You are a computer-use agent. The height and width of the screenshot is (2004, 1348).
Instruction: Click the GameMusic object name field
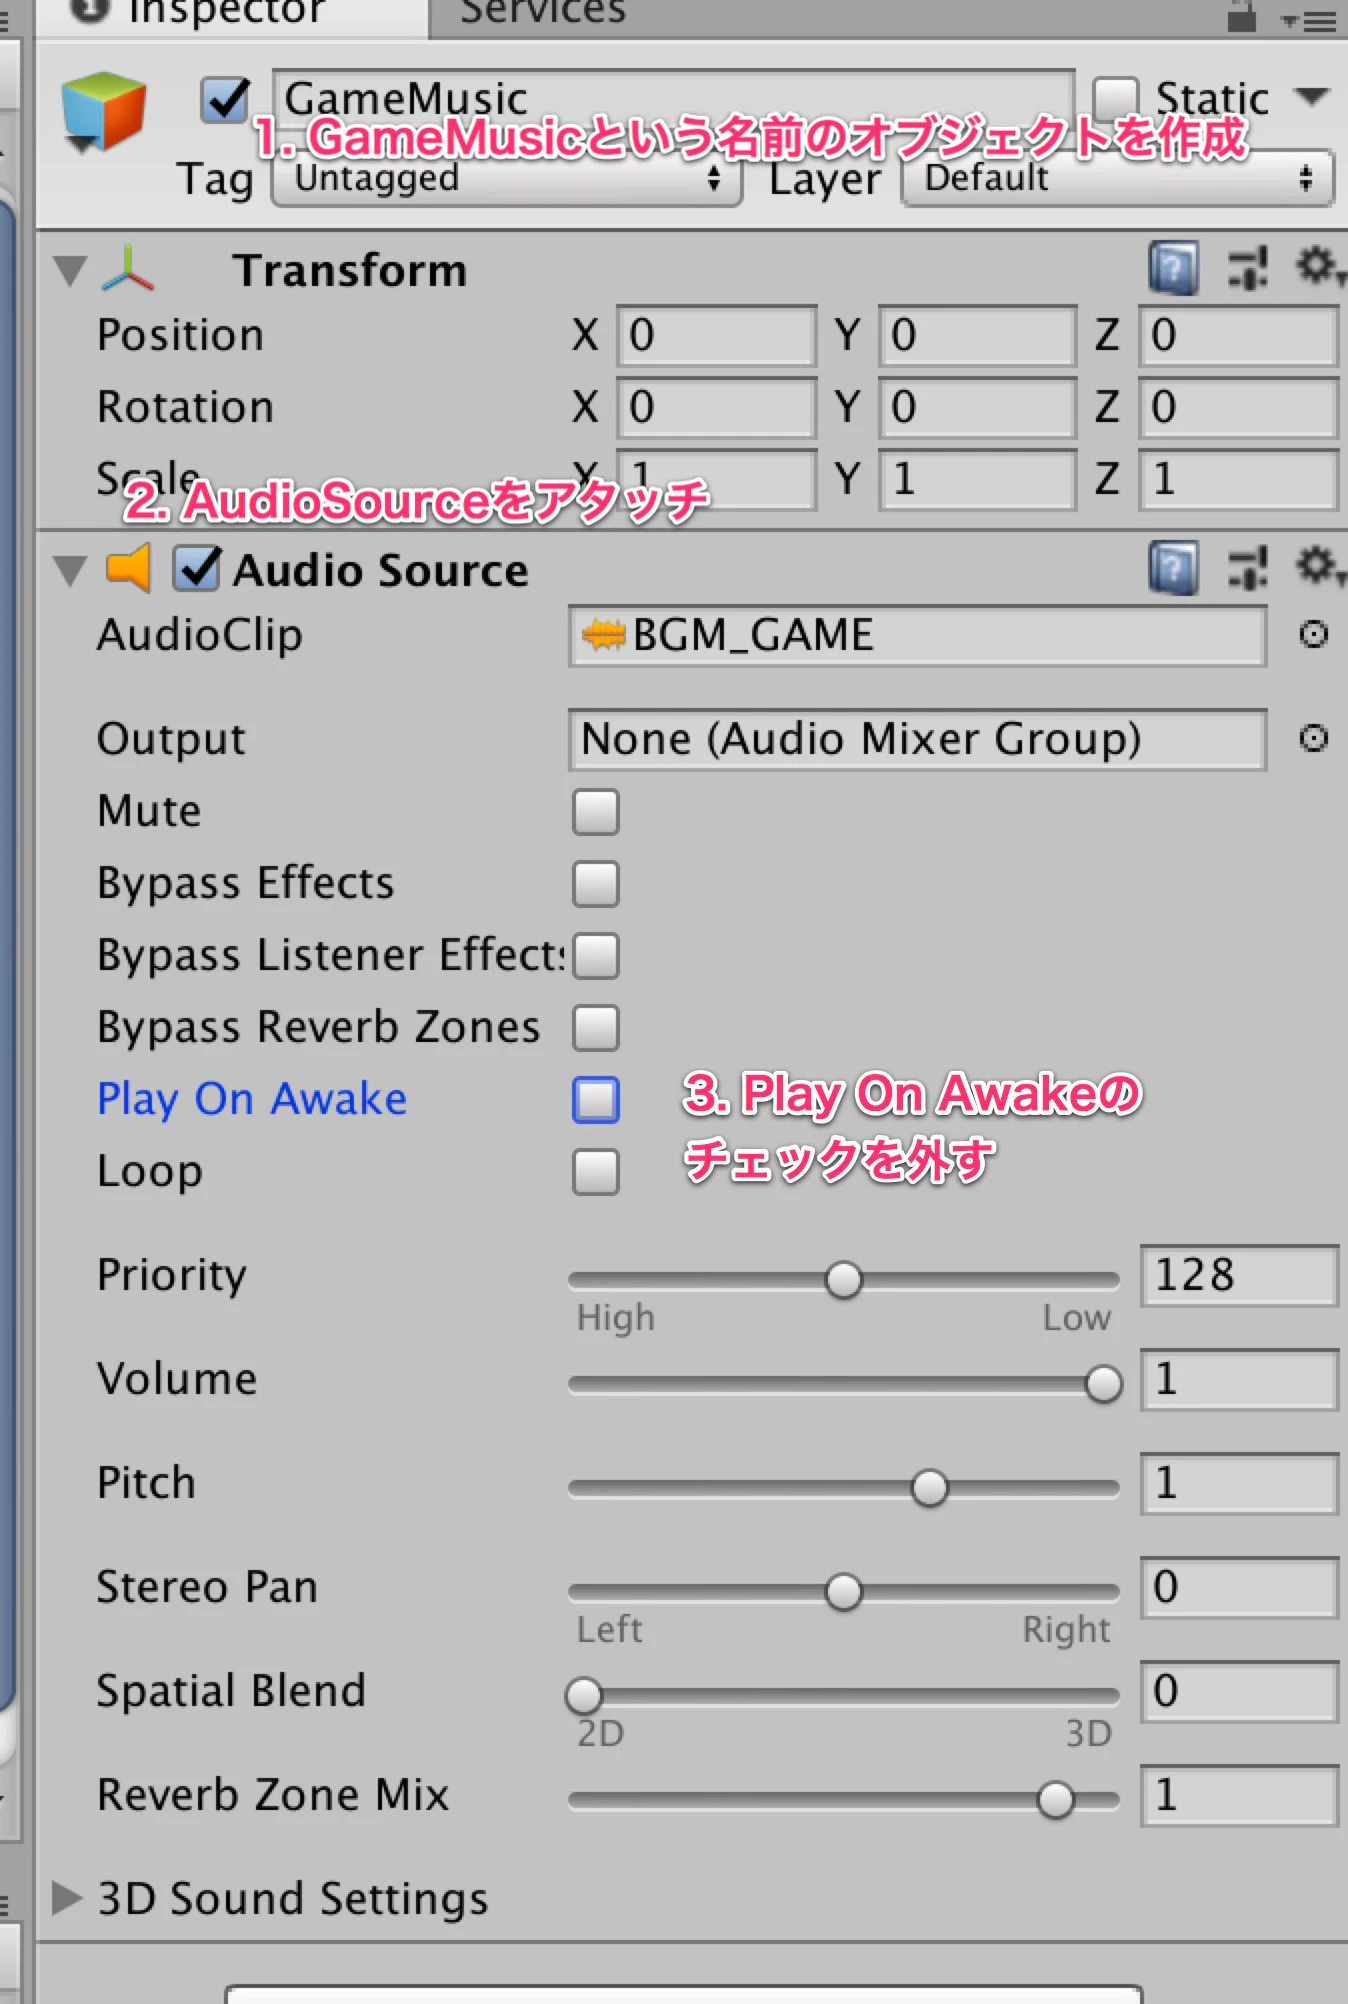tap(674, 99)
